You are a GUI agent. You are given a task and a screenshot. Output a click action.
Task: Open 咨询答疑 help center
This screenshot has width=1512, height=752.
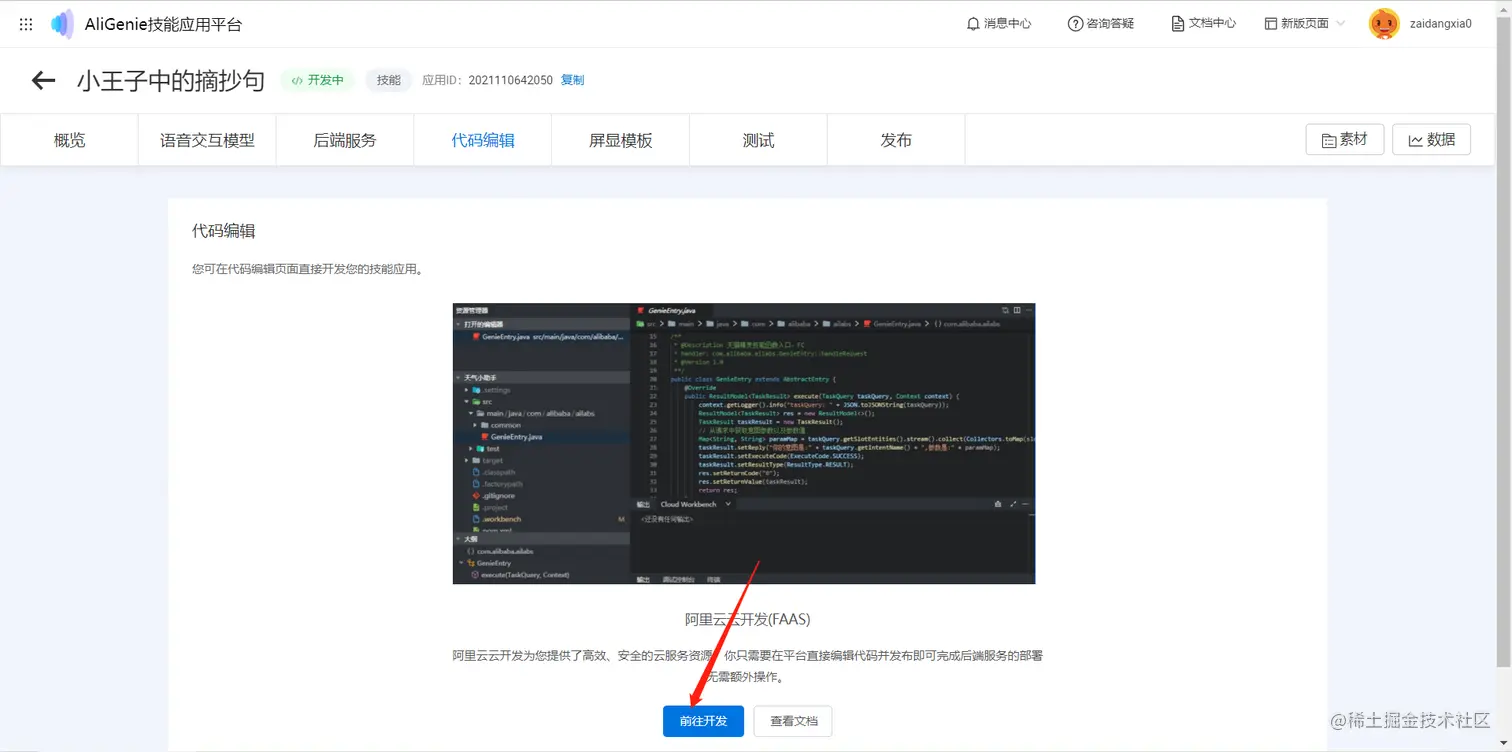pos(1101,24)
